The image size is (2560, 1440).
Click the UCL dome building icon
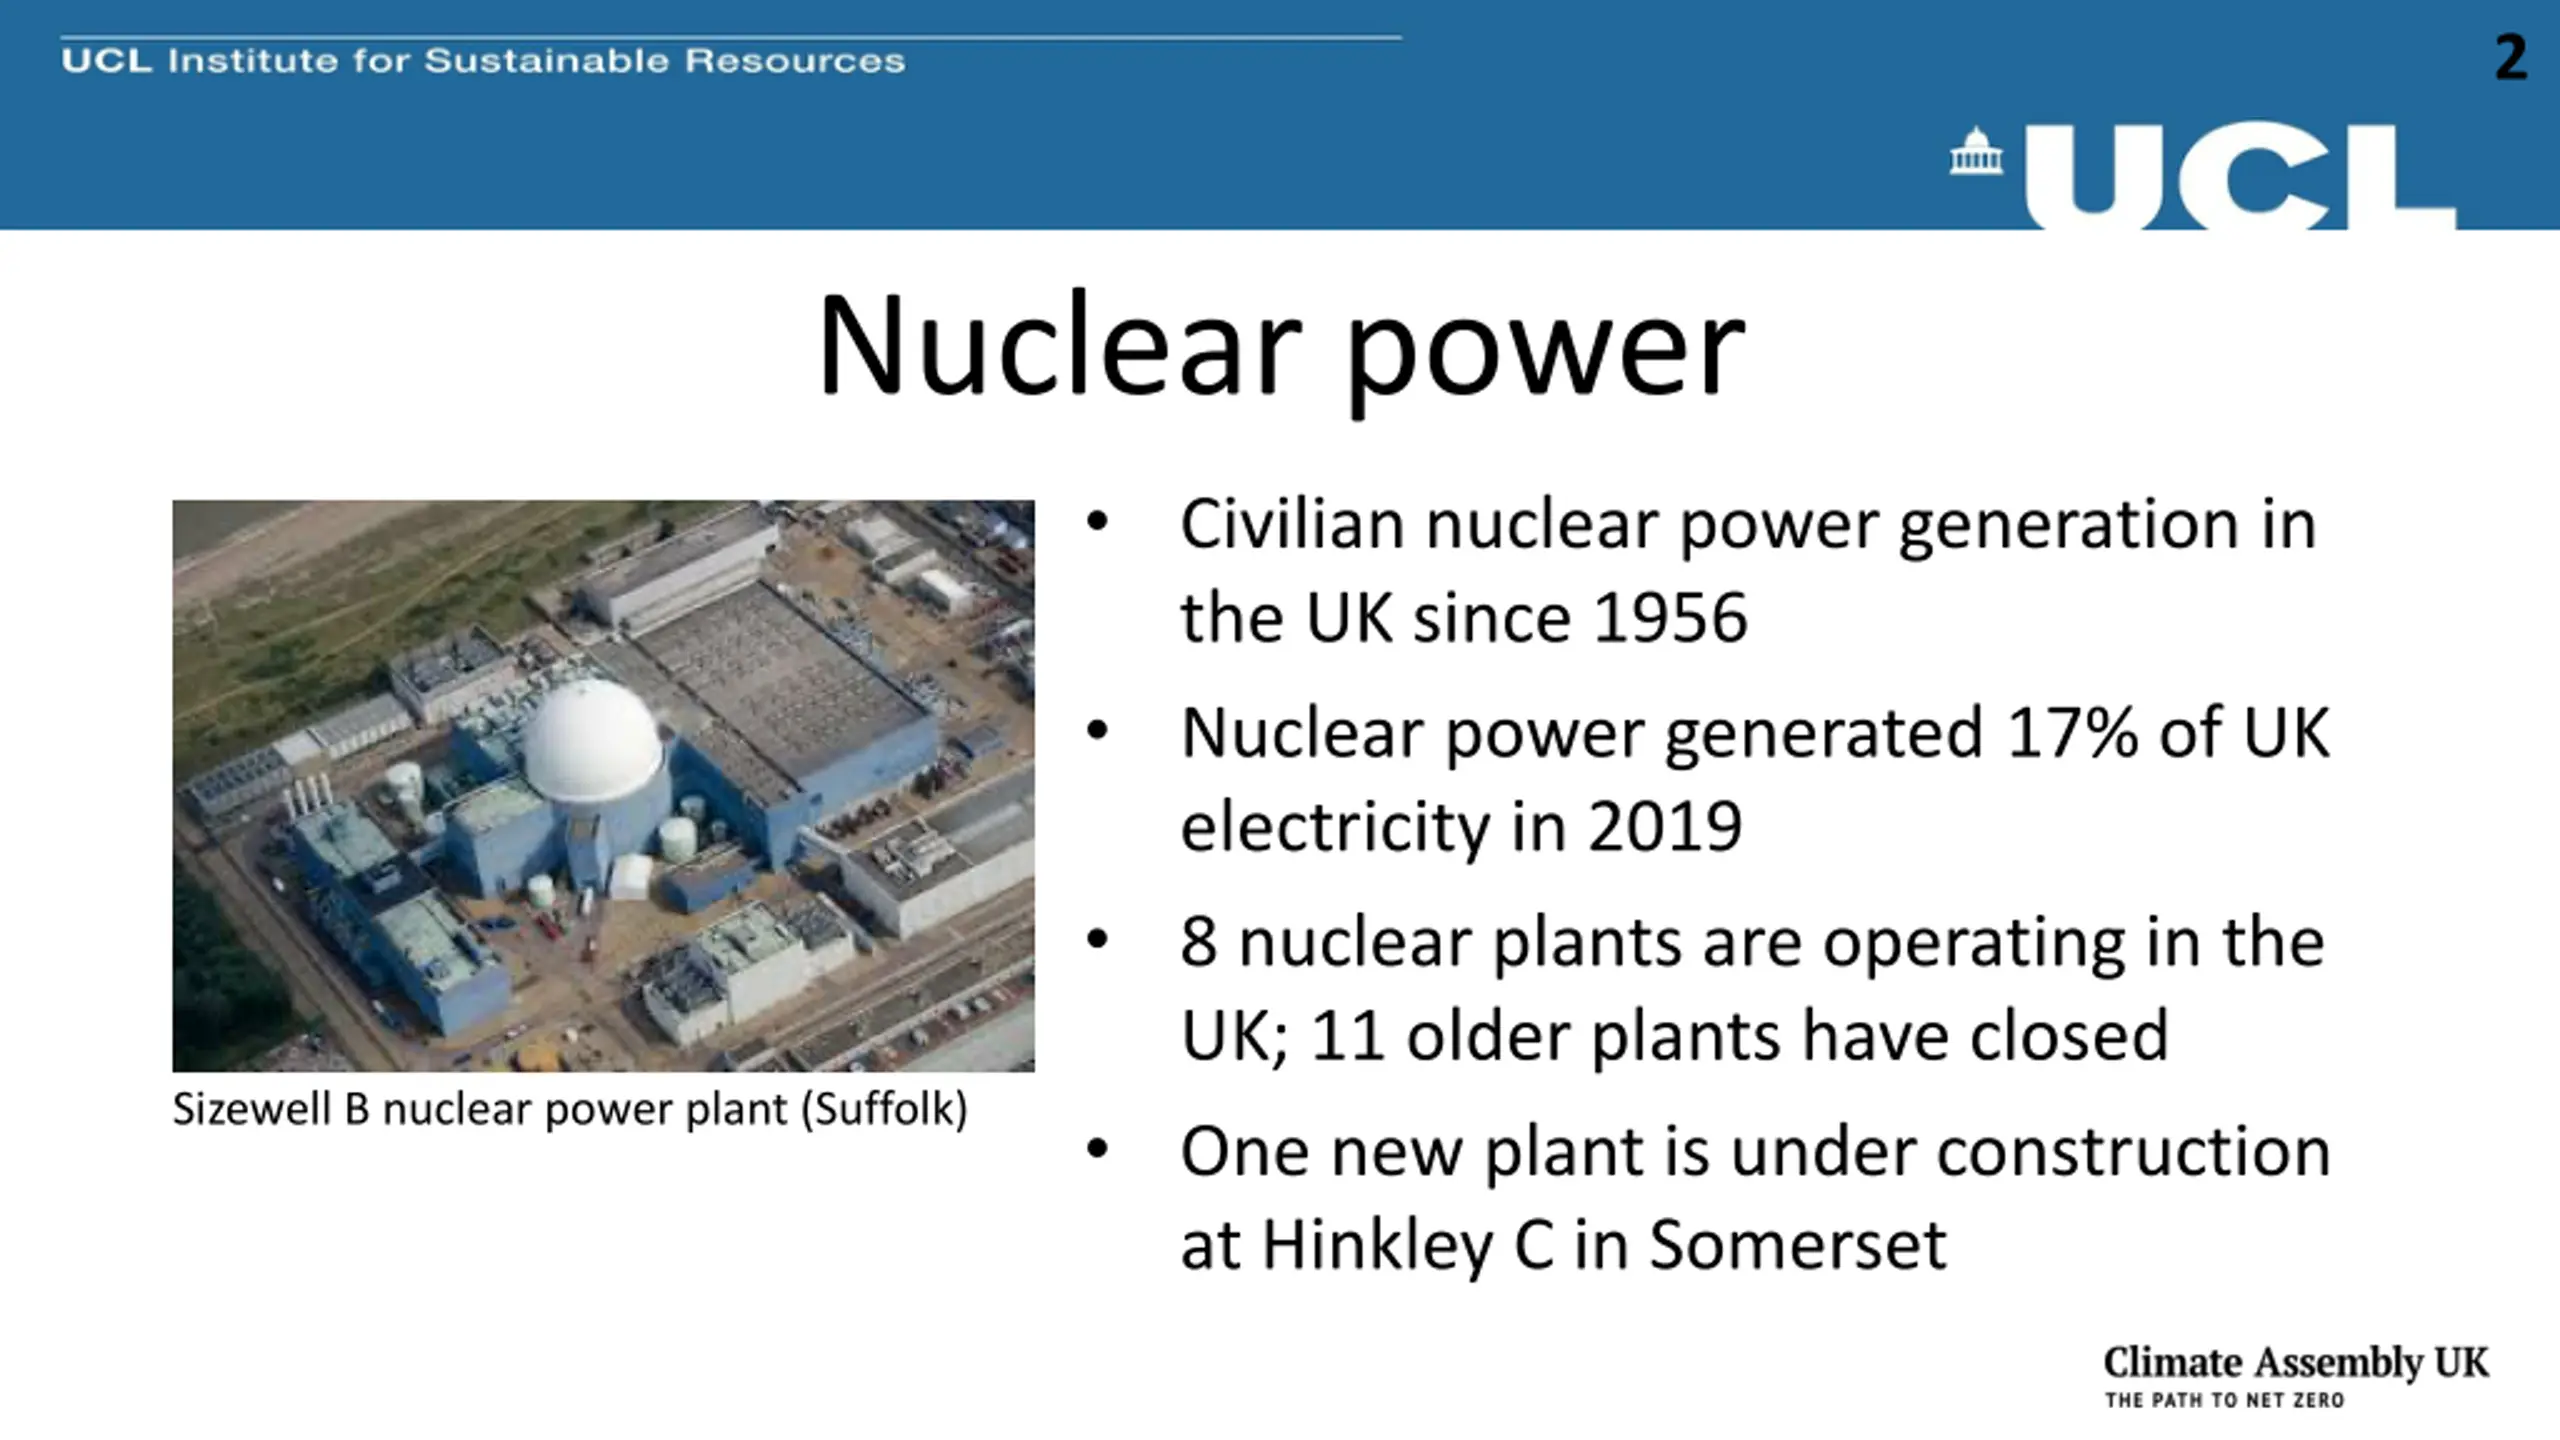coord(1976,151)
